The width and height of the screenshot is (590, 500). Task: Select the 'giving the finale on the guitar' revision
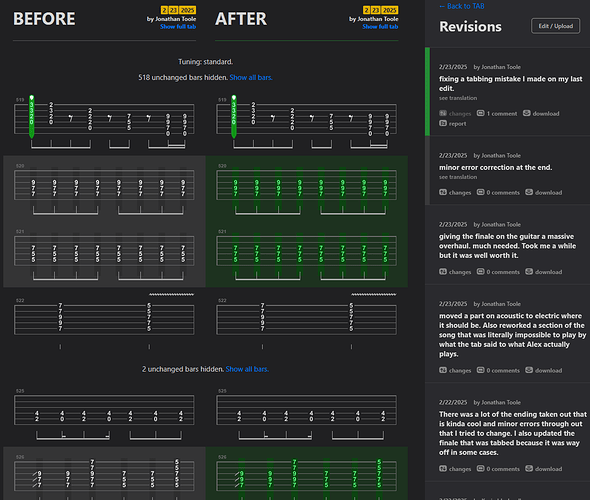(x=507, y=246)
